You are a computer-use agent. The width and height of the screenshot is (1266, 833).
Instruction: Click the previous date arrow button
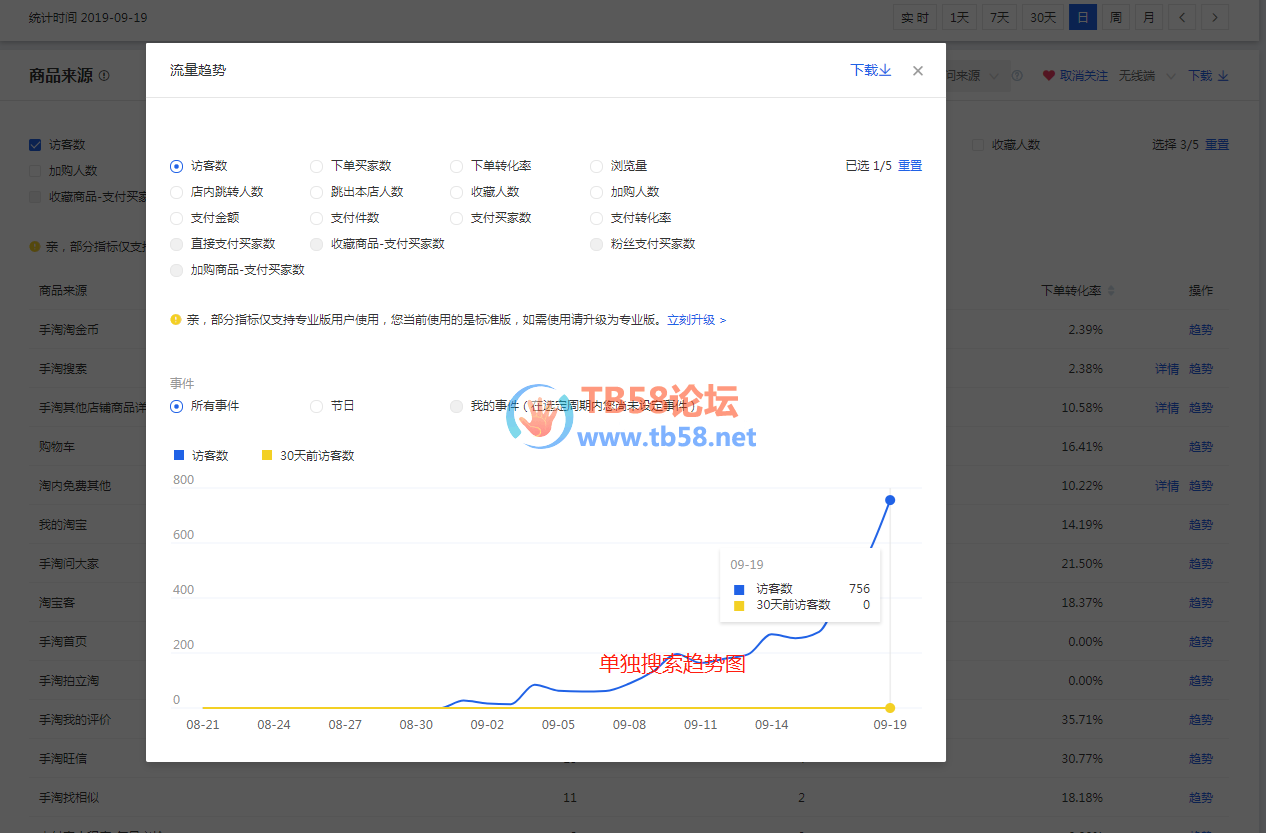coord(1181,17)
